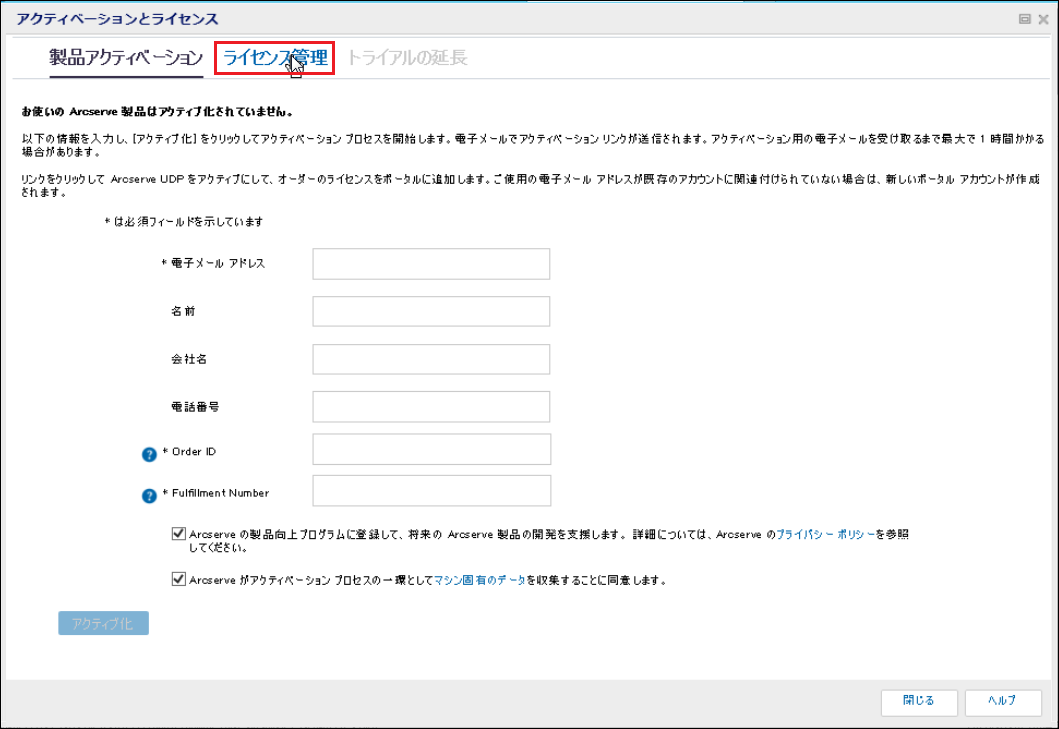Click the Order ID label text
This screenshot has height=729, width=1059.
point(194,451)
